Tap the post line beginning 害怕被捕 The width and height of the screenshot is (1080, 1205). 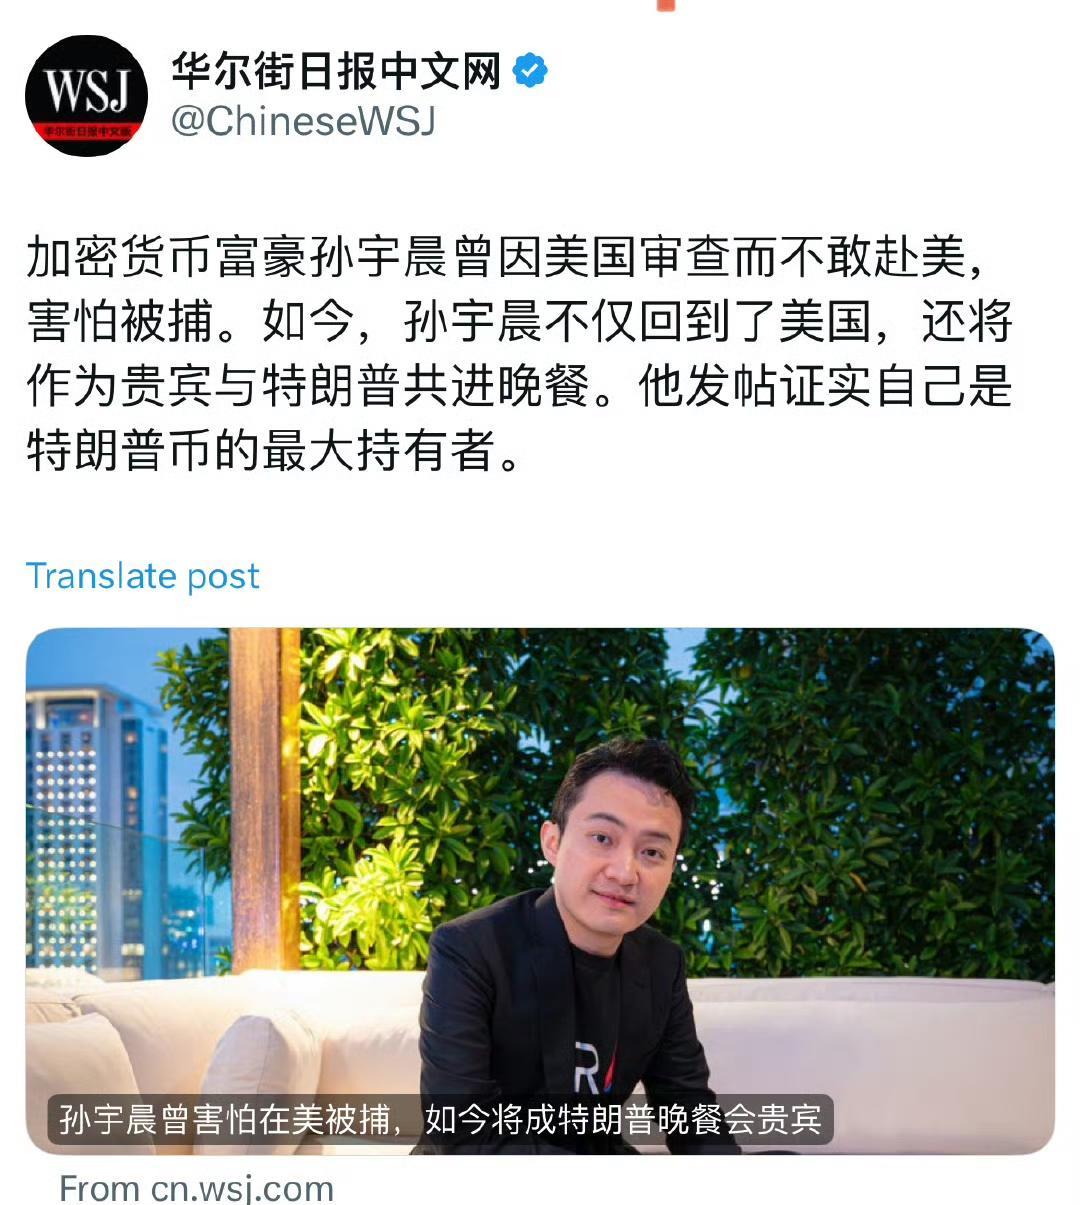tap(520, 321)
